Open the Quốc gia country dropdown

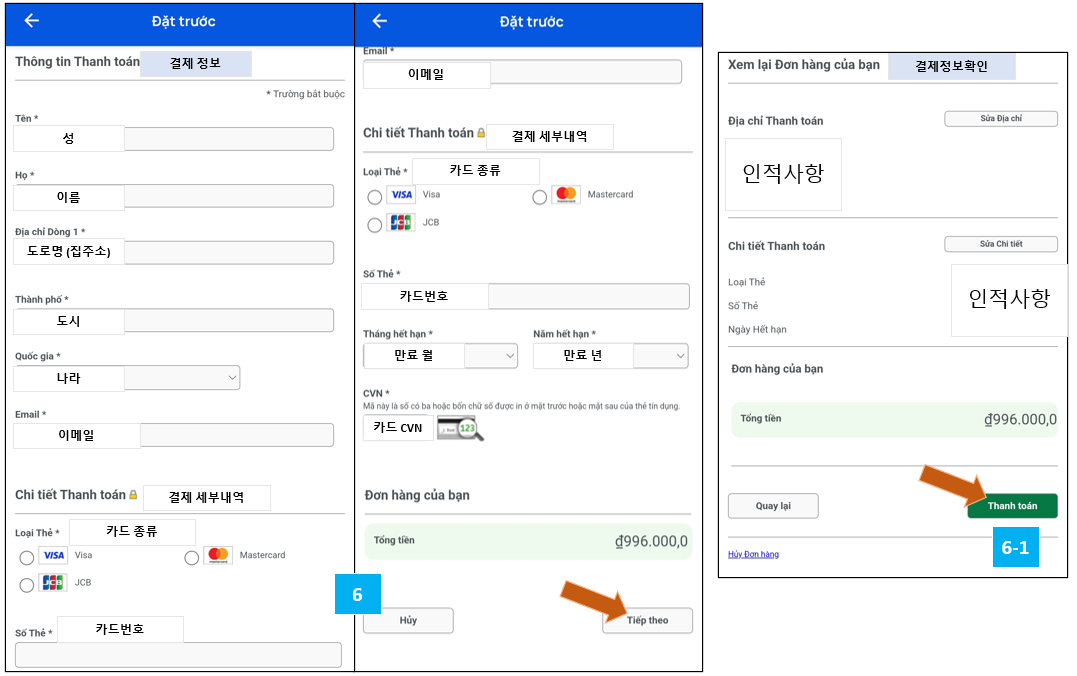[233, 378]
